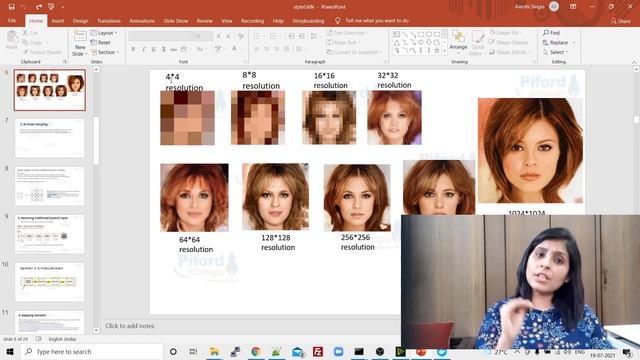The image size is (640, 360).
Task: Open the Ribbon Display Options icon
Action: click(573, 7)
